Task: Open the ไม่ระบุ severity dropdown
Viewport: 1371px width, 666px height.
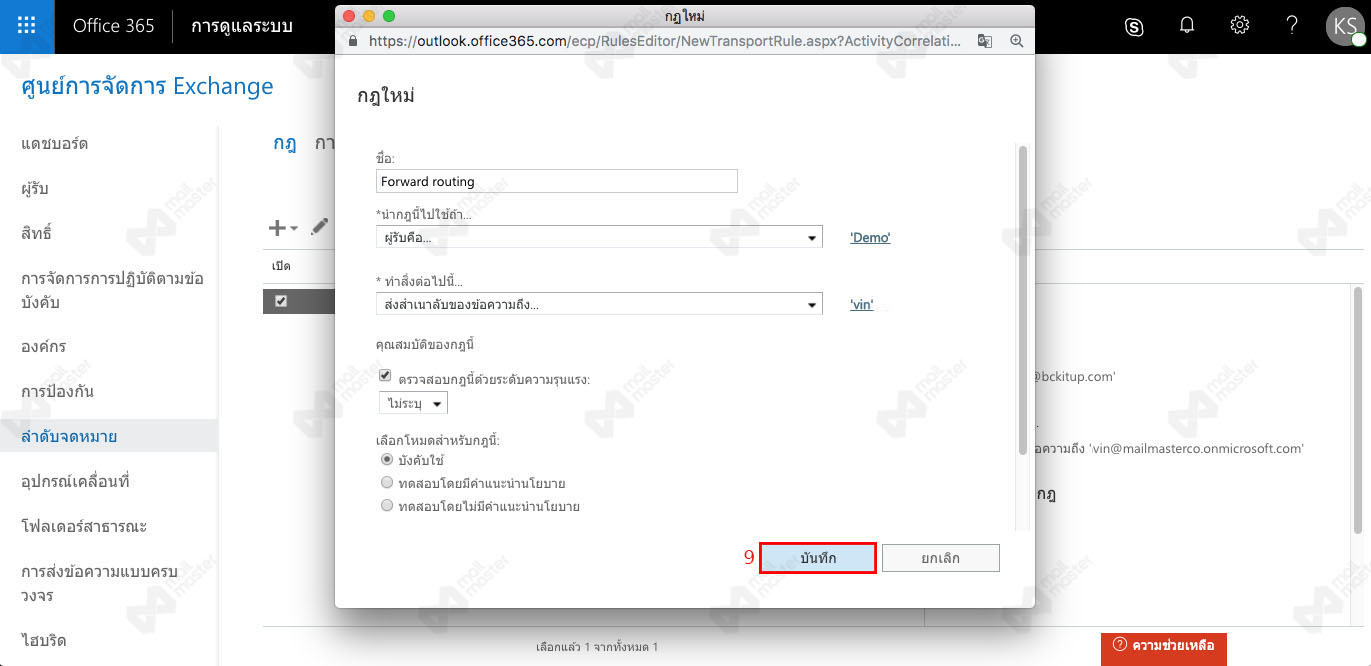Action: (413, 403)
